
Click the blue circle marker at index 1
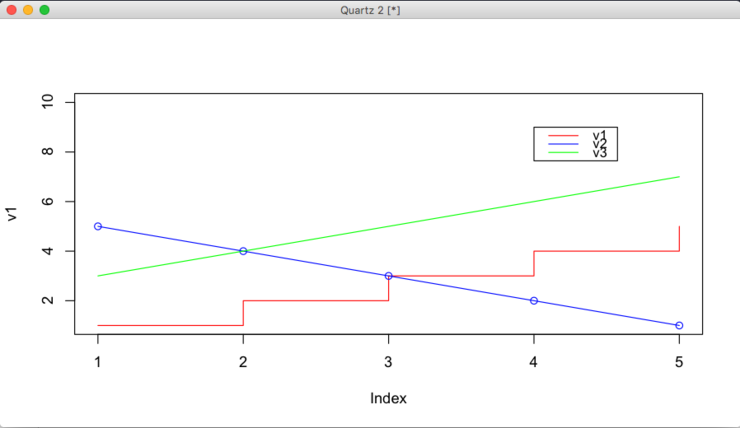tap(98, 226)
